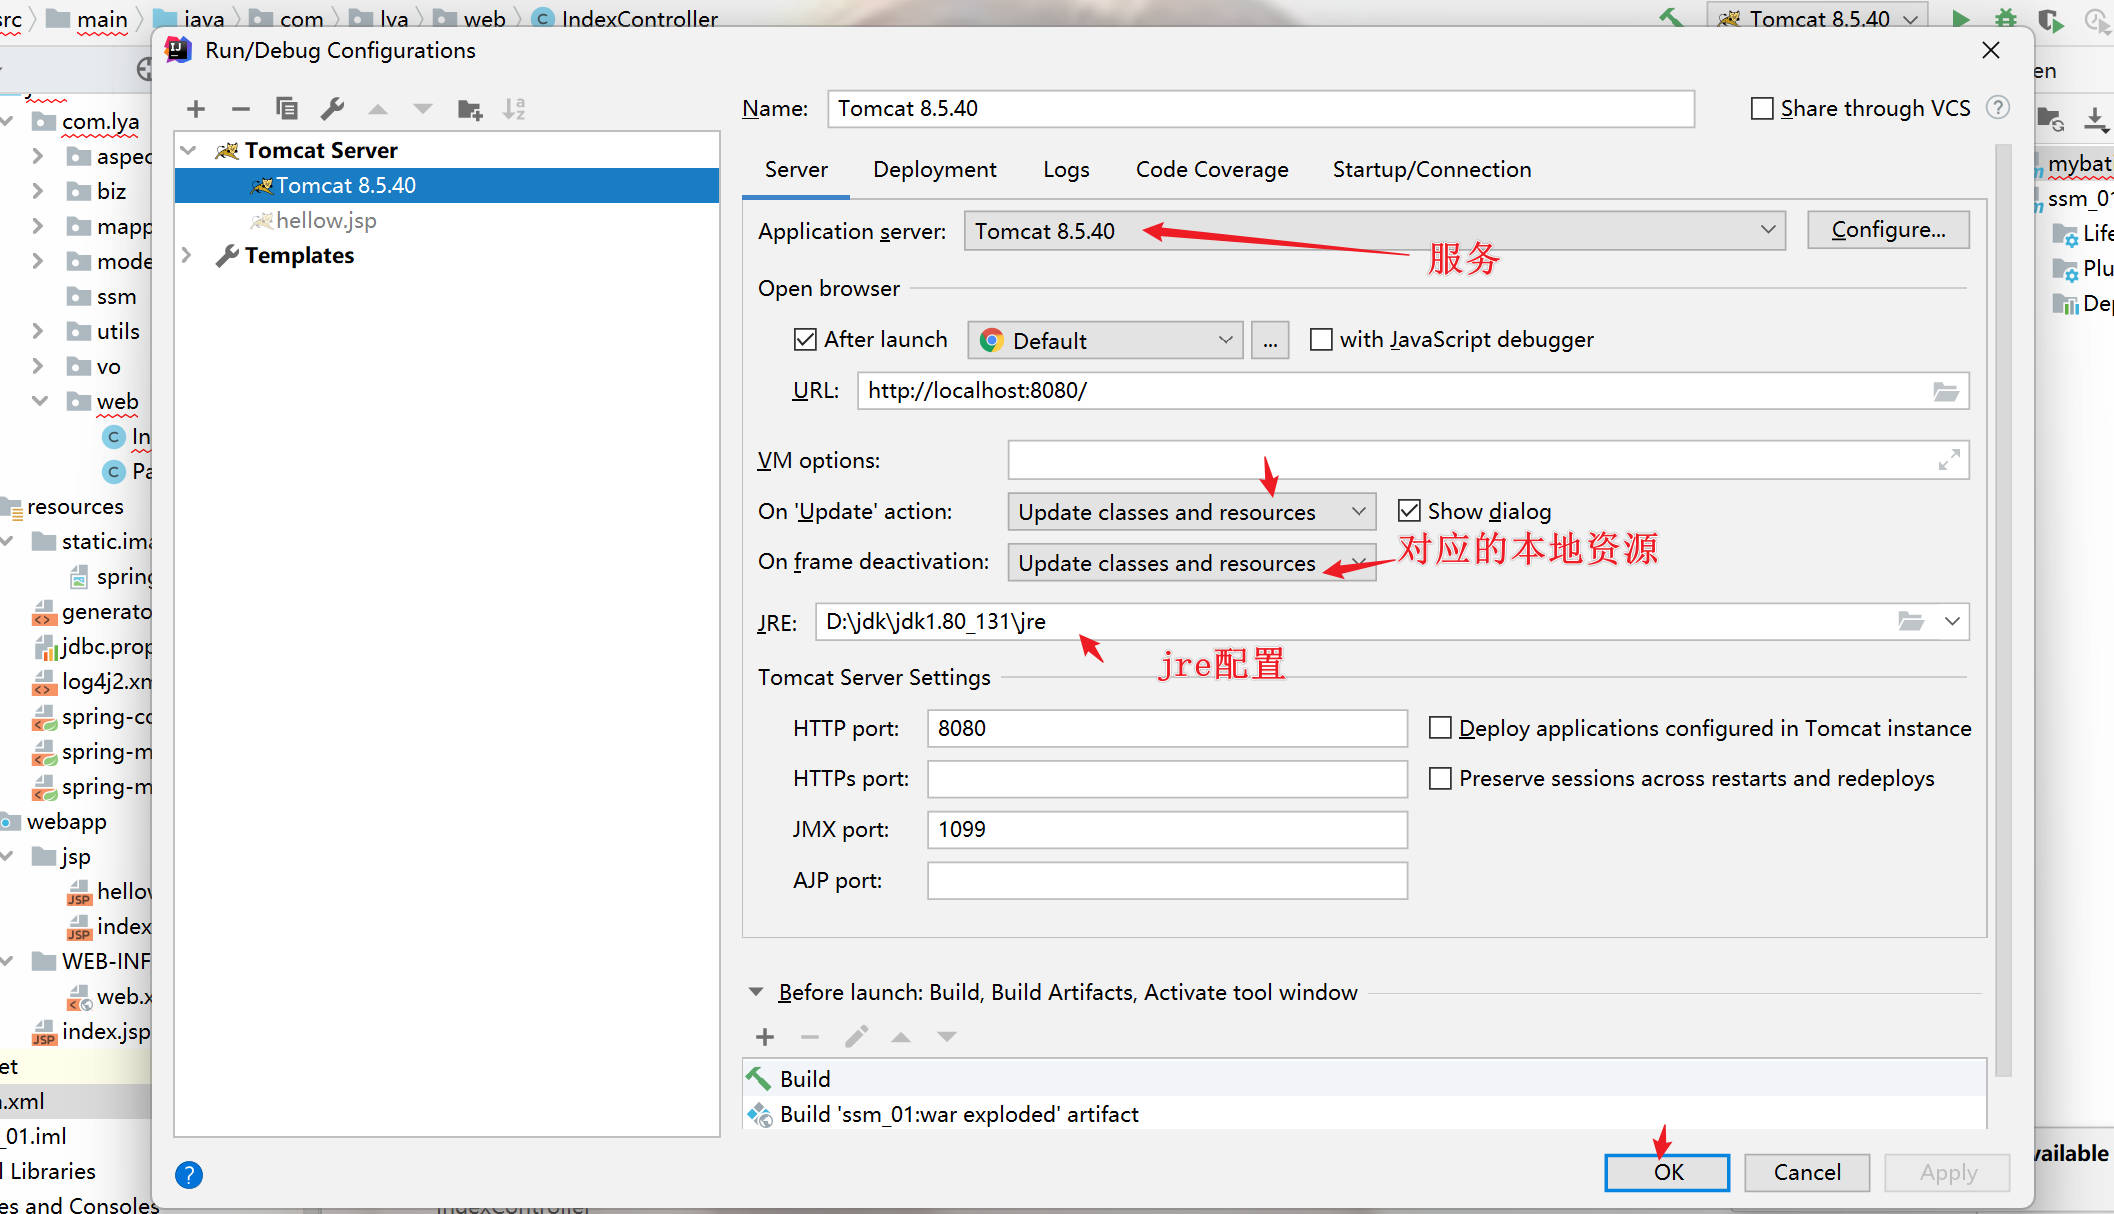Click the add new configuration plus icon
Image resolution: width=2114 pixels, height=1214 pixels.
click(196, 109)
